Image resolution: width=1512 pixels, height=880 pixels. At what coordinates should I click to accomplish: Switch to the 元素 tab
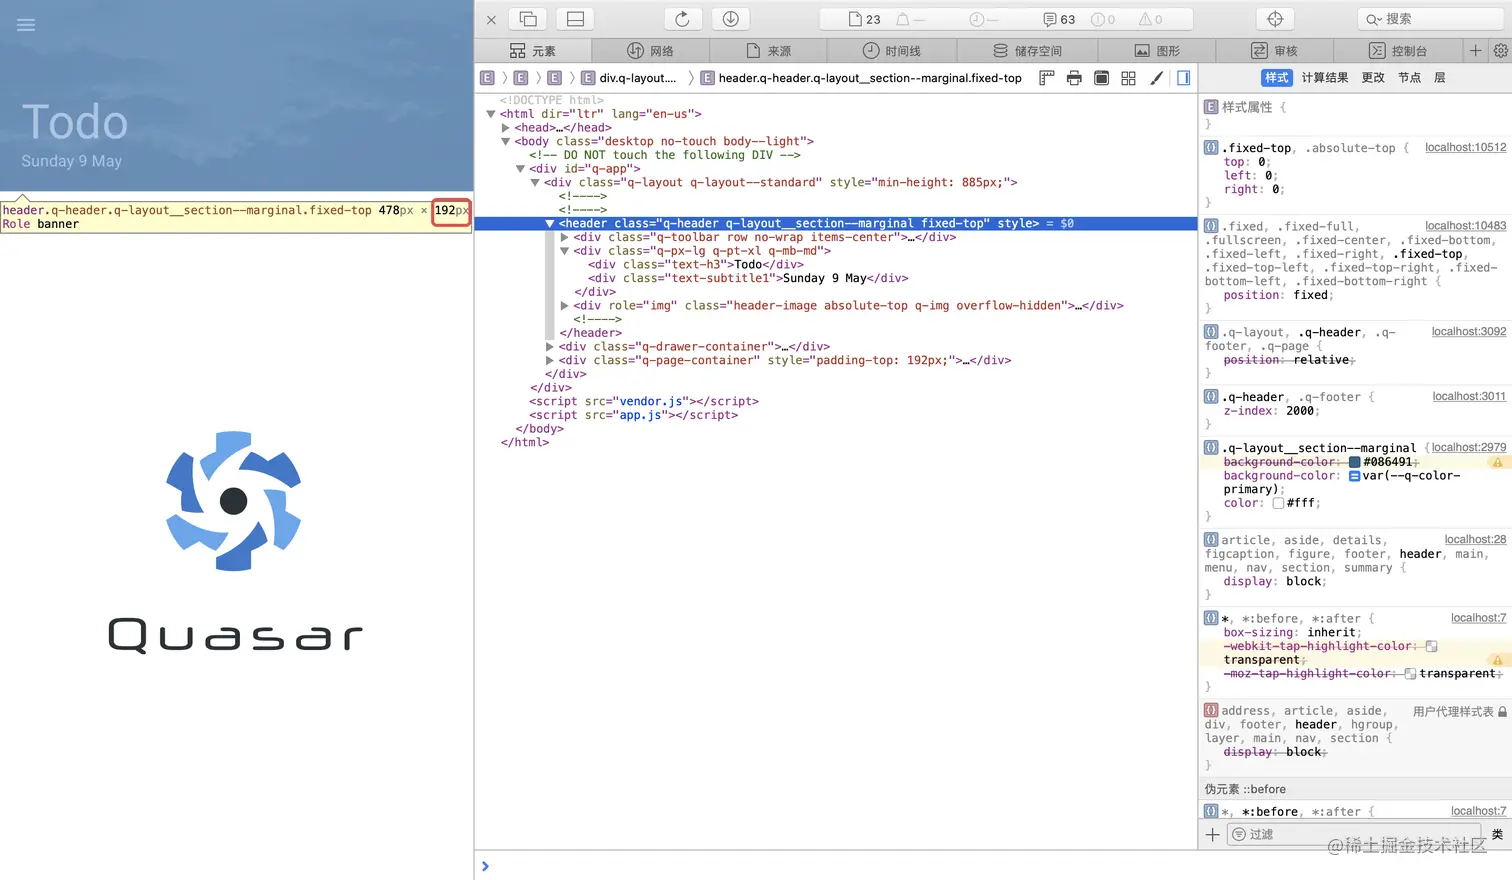pyautogui.click(x=533, y=50)
